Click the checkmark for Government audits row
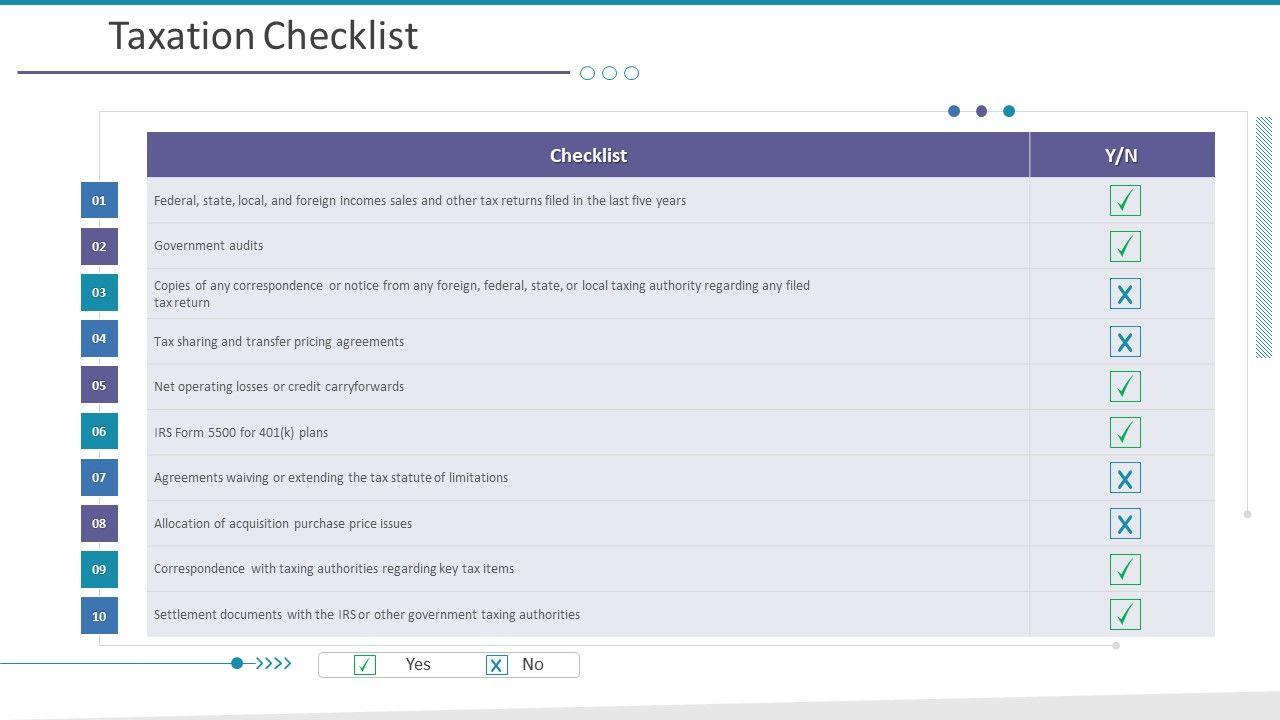The image size is (1280, 720). [1125, 246]
